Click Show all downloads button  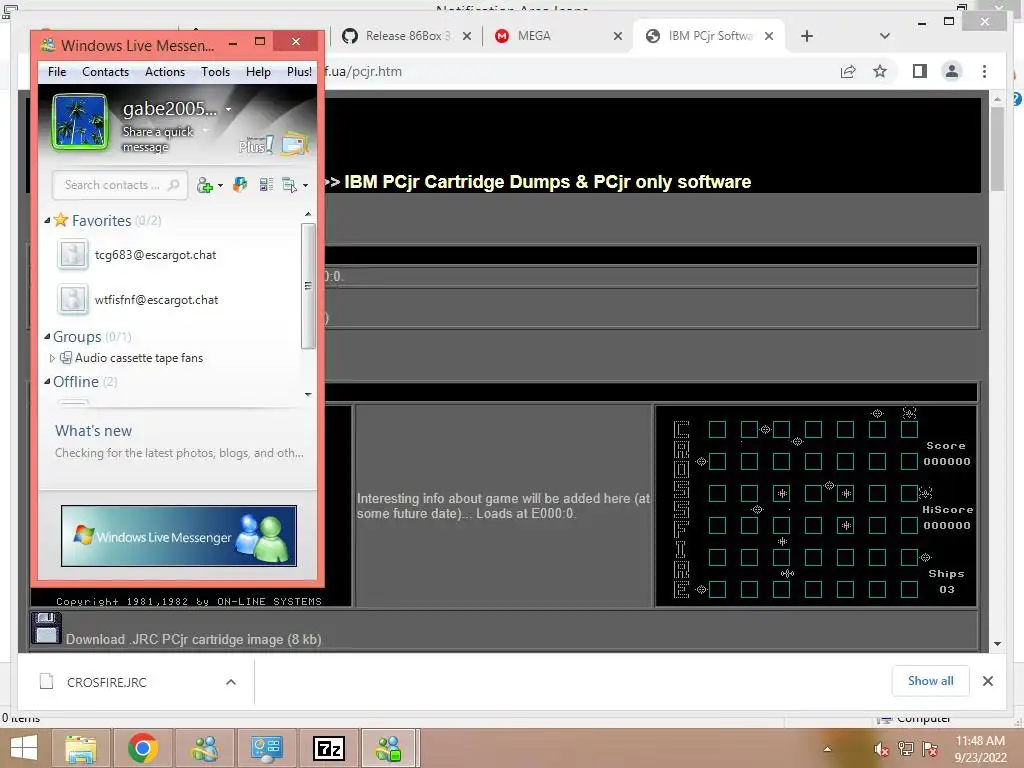pos(931,681)
